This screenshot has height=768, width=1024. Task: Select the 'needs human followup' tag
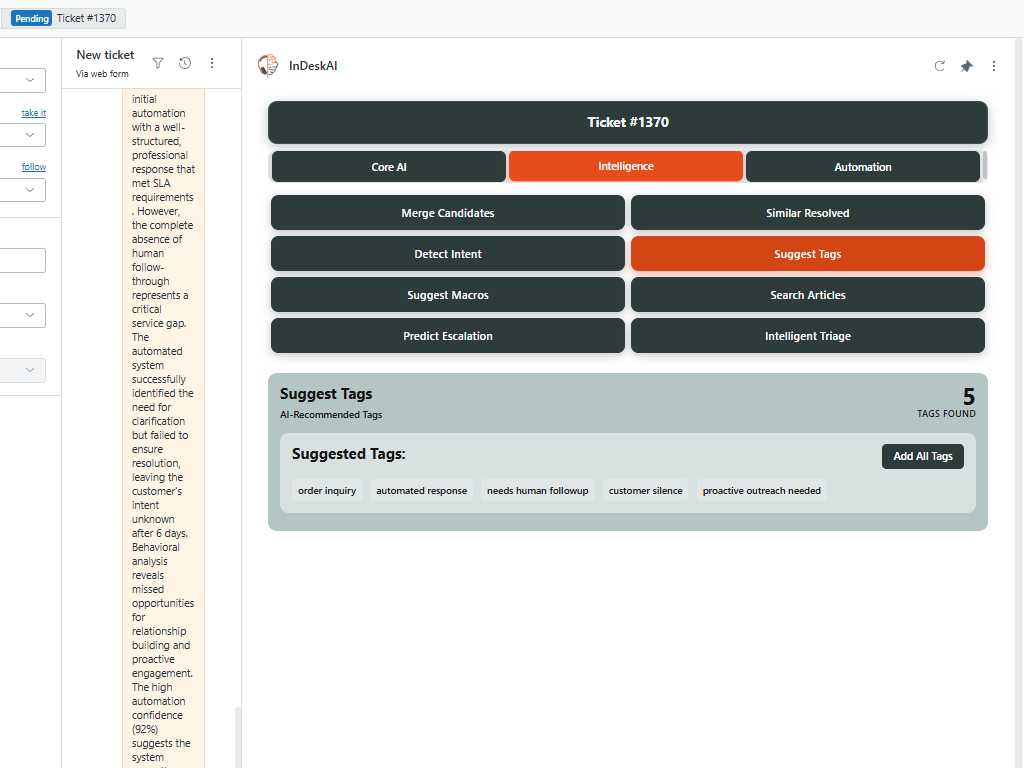click(x=537, y=491)
